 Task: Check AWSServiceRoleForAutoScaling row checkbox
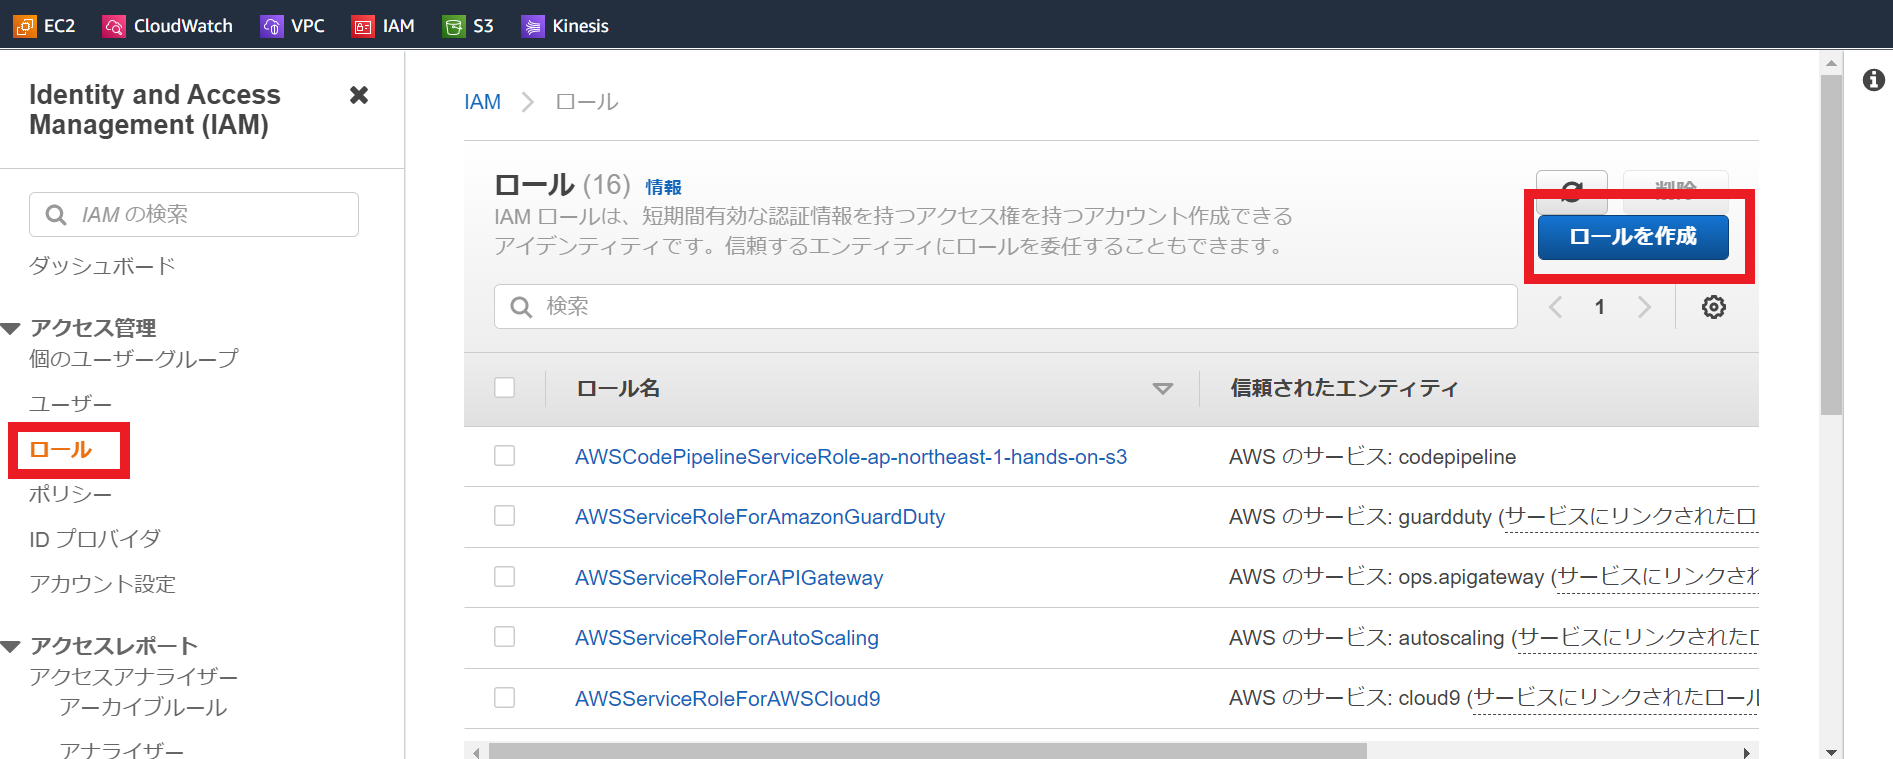505,637
